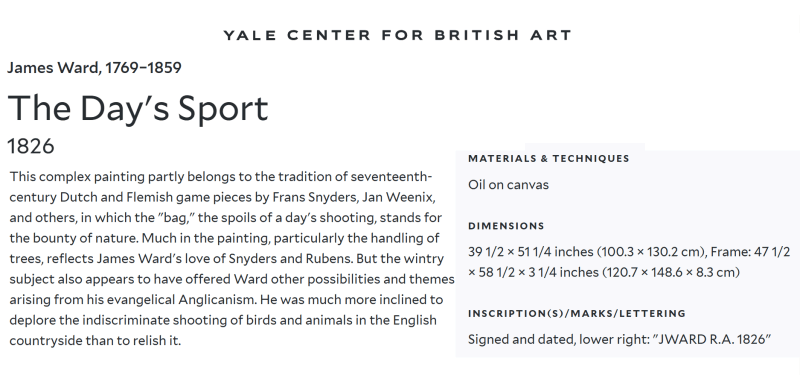The width and height of the screenshot is (800, 375).
Task: Click the line about Ward's other possibilities and themes
Action: click(232, 279)
